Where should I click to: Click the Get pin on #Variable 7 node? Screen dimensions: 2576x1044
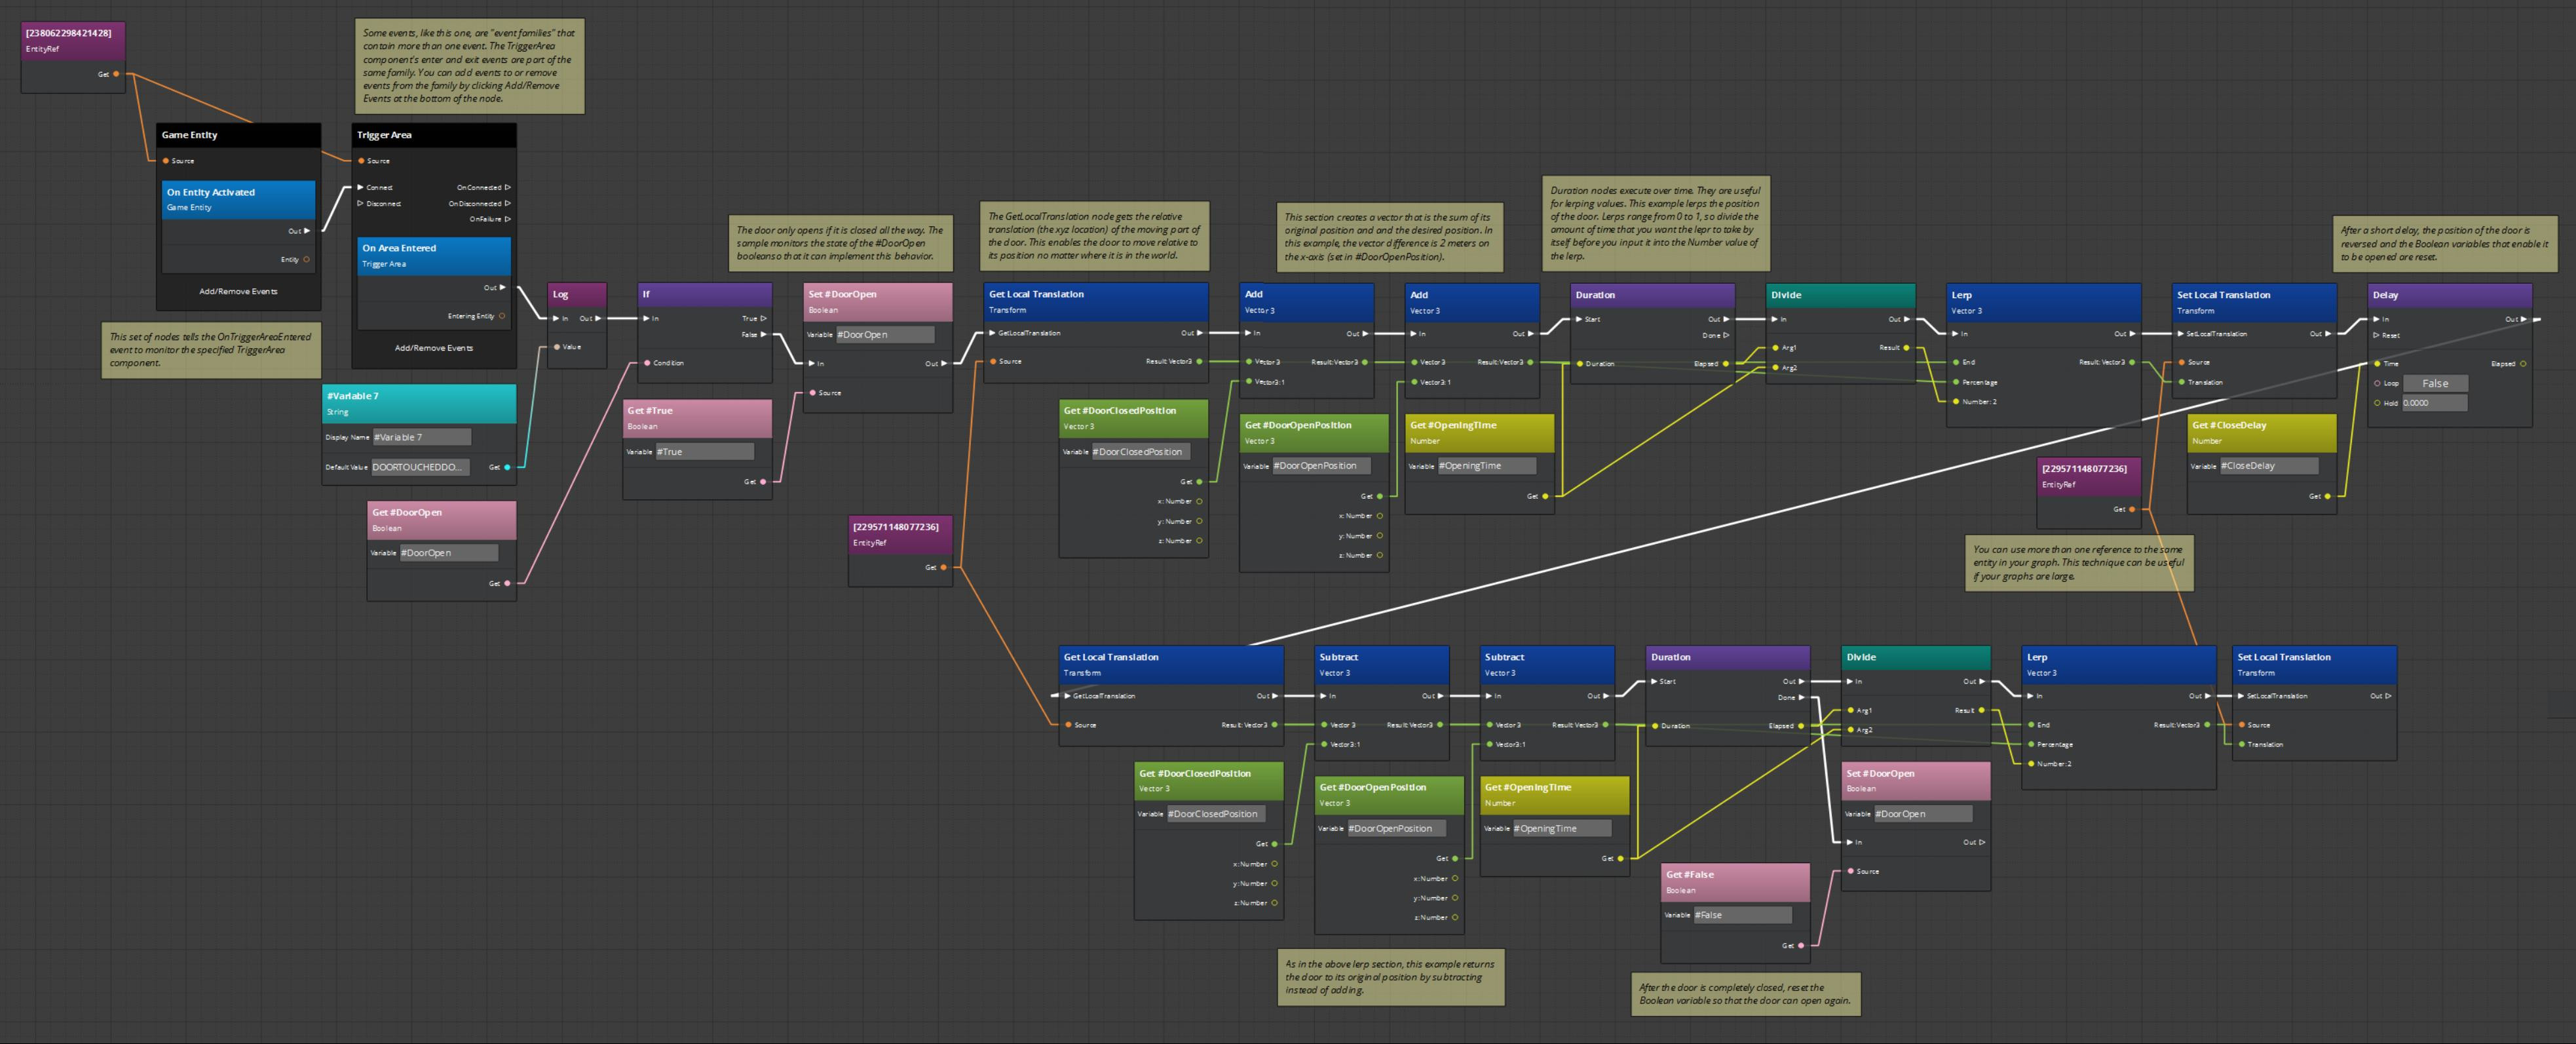click(507, 467)
